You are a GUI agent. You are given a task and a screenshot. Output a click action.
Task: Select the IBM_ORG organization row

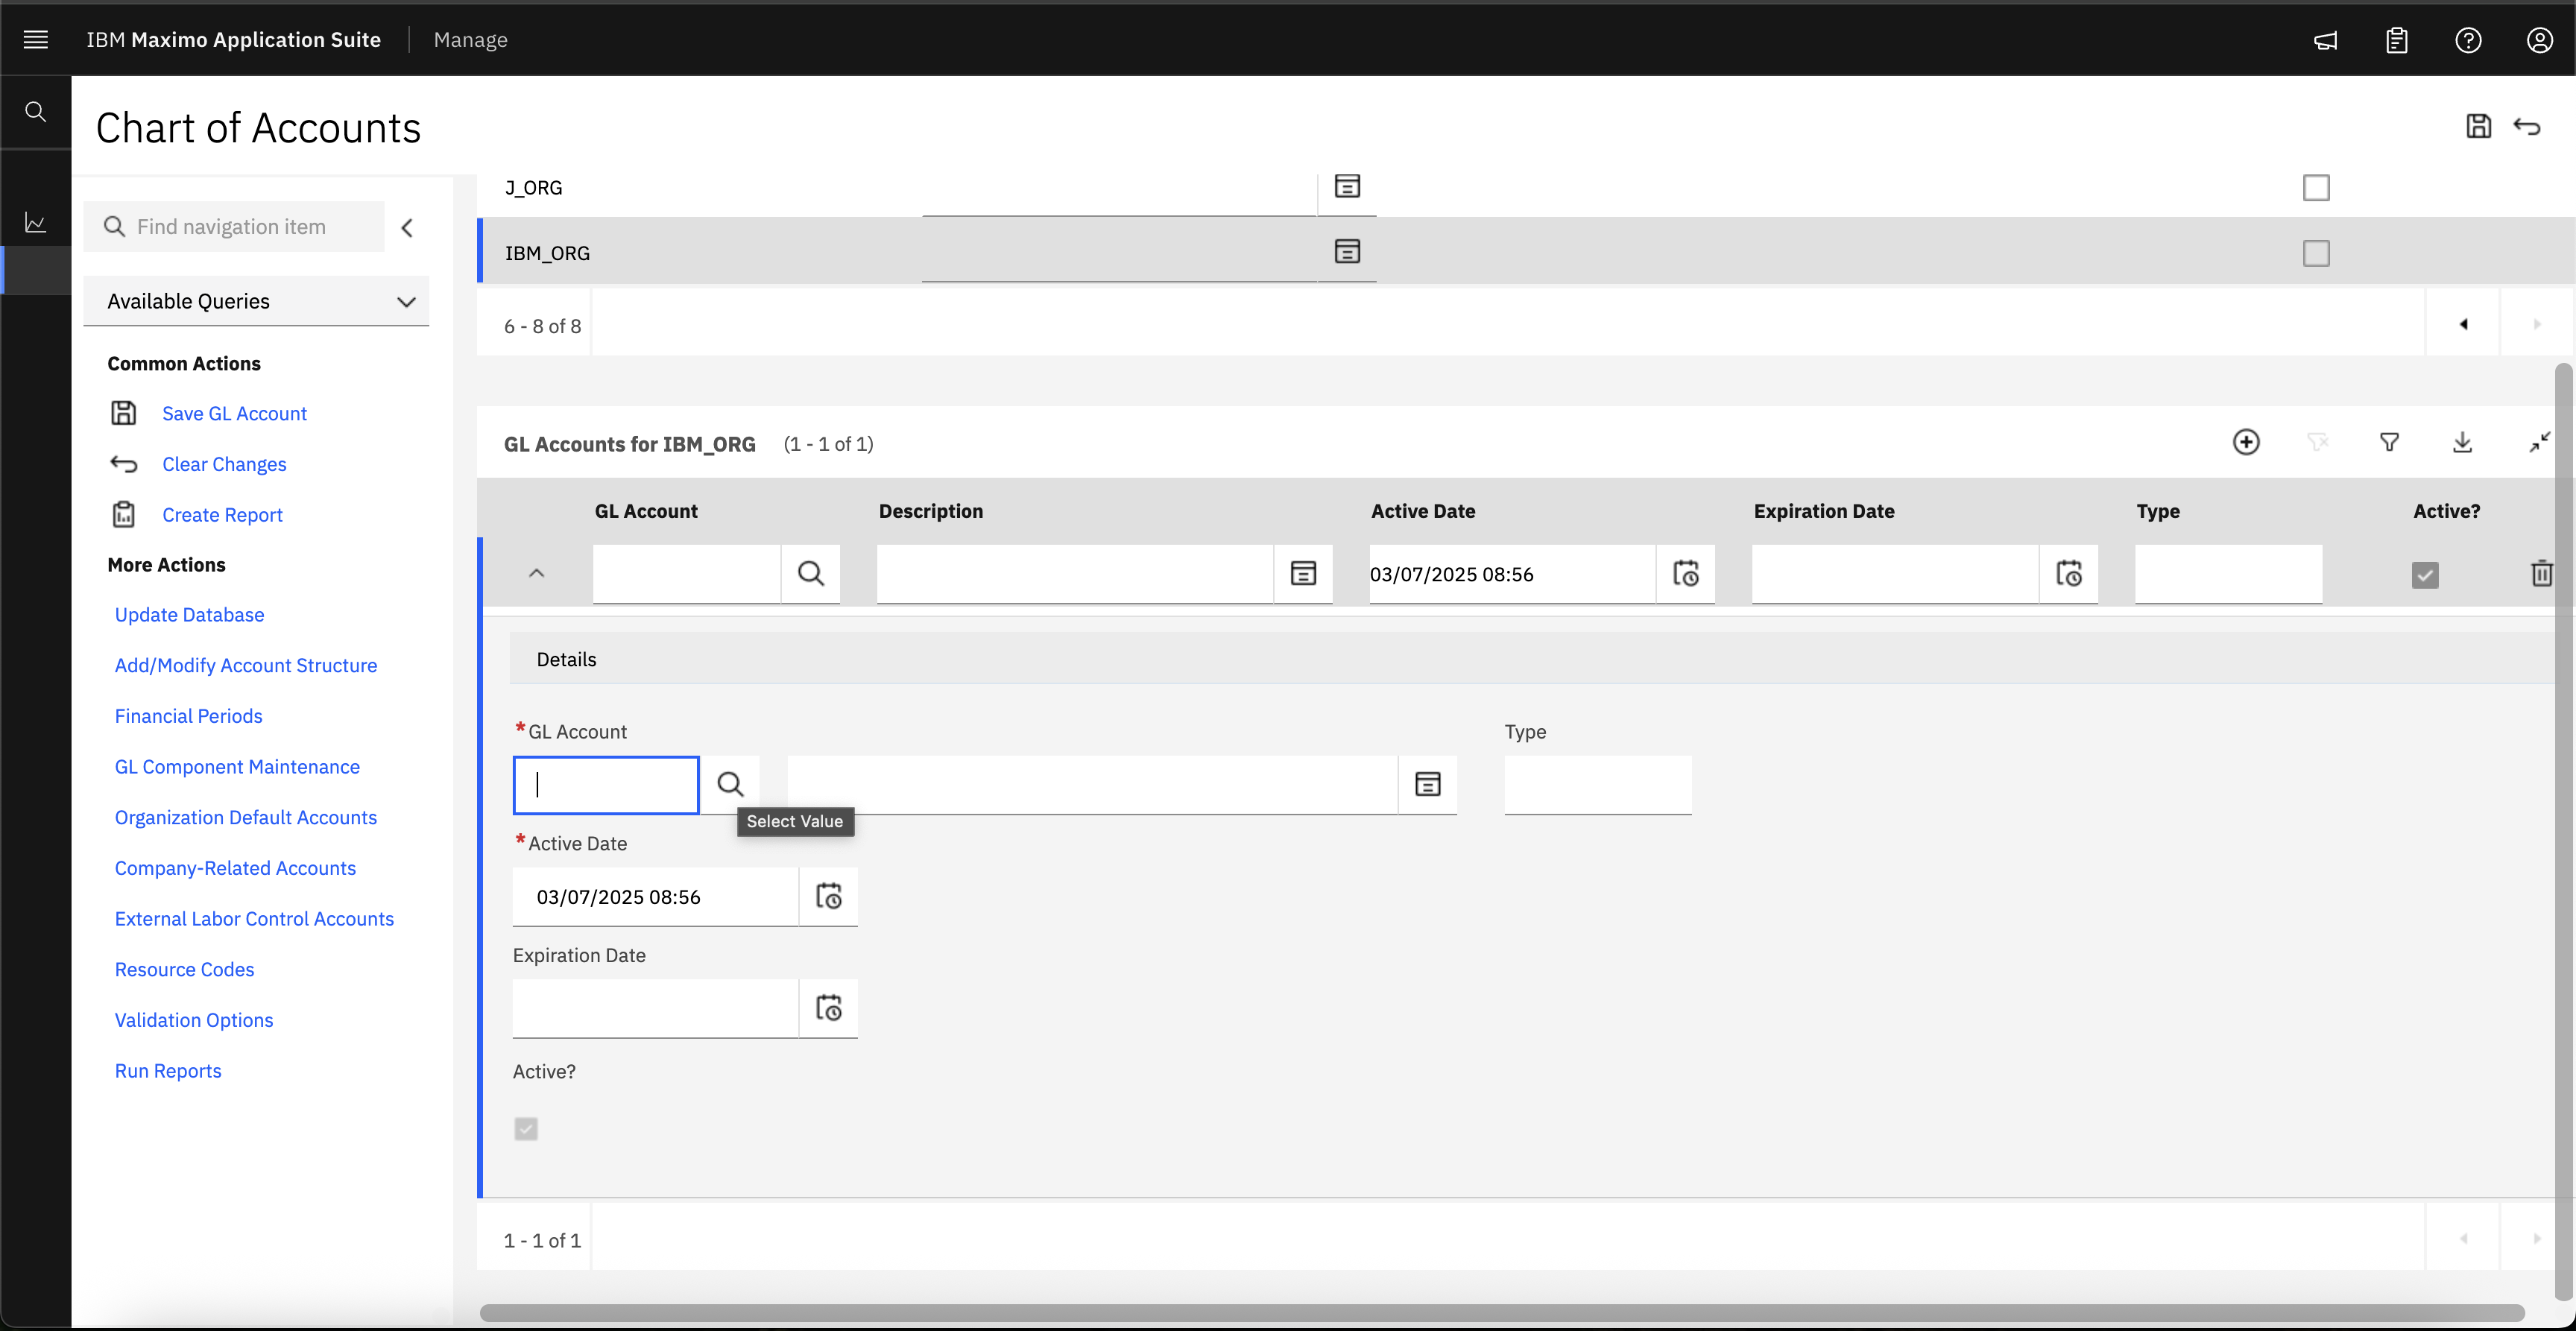tap(1524, 253)
